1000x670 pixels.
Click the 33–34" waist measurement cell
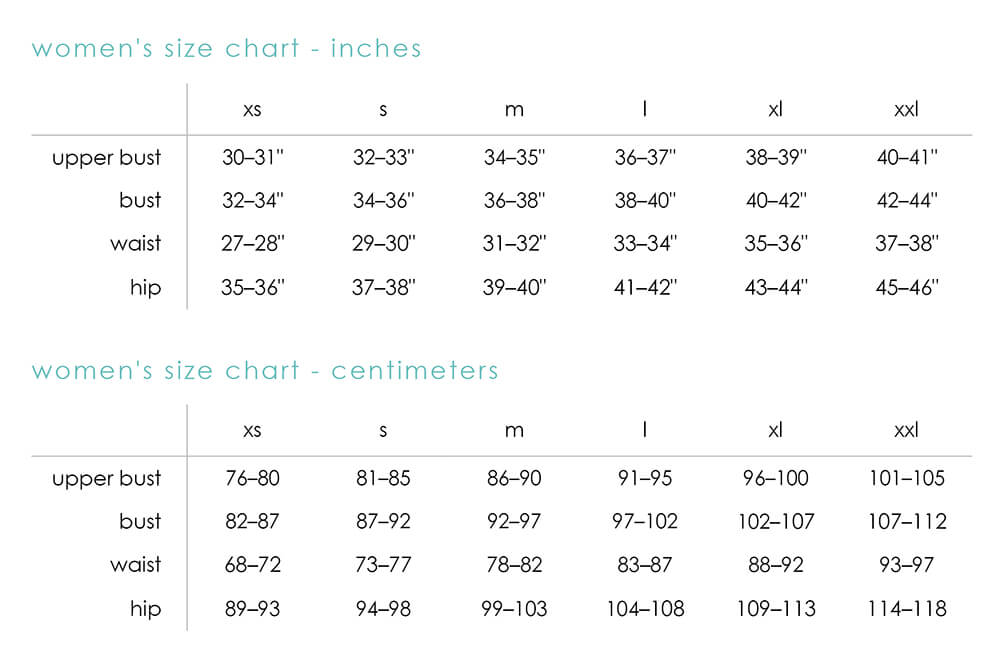[645, 243]
